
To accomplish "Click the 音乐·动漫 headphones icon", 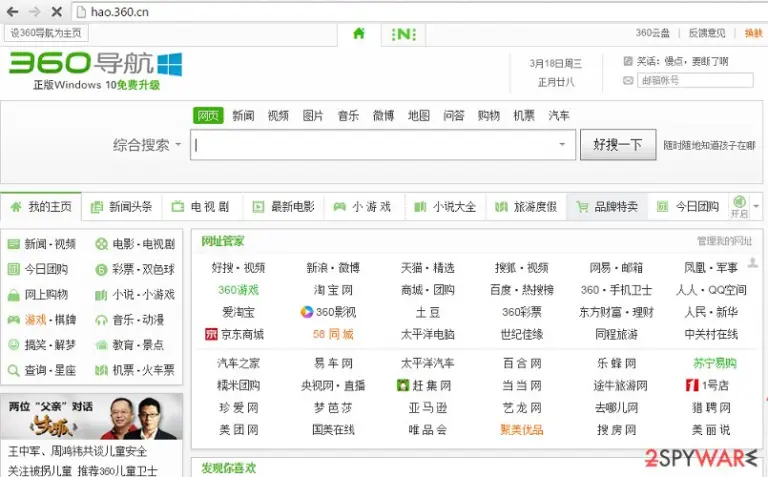I will [x=101, y=320].
